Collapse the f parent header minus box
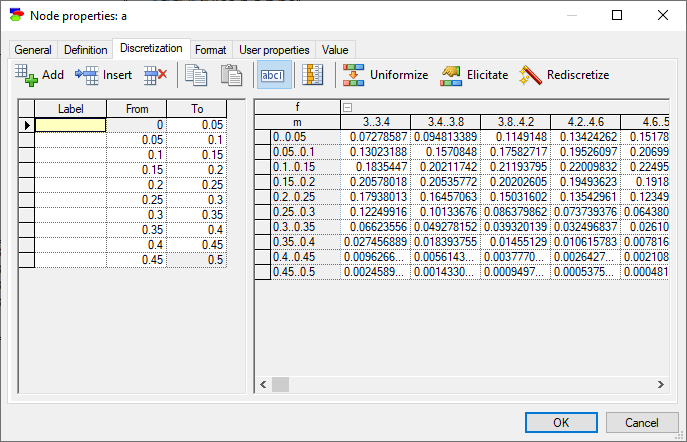Viewport: 687px width, 442px height. pyautogui.click(x=347, y=107)
